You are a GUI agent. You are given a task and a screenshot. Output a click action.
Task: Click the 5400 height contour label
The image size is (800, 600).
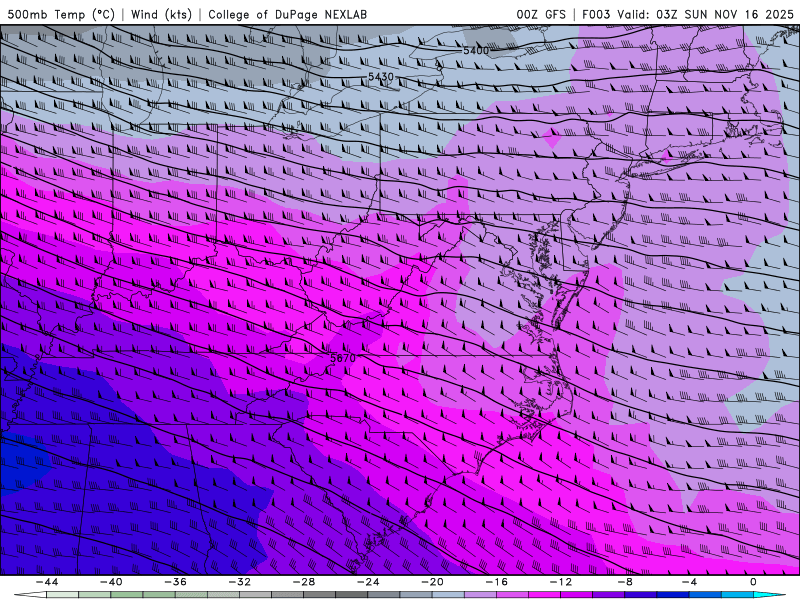476,51
